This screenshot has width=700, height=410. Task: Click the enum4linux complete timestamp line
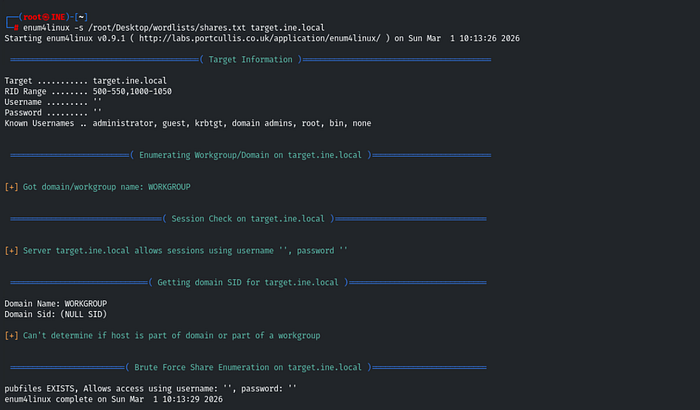[113, 399]
